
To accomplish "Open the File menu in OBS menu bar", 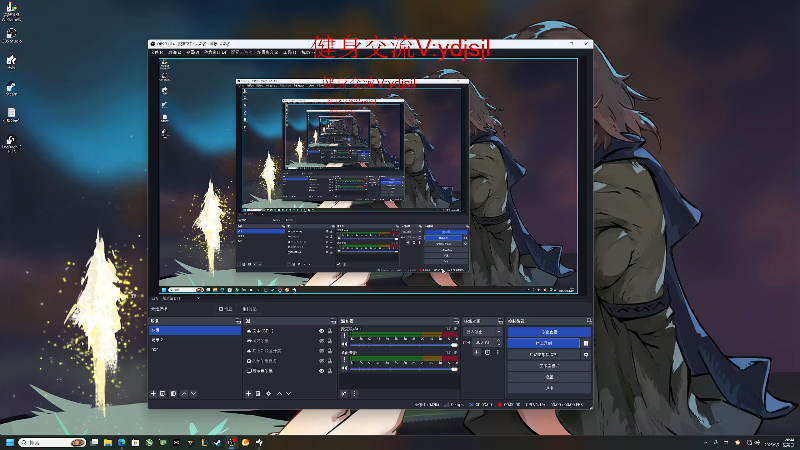I will point(157,53).
